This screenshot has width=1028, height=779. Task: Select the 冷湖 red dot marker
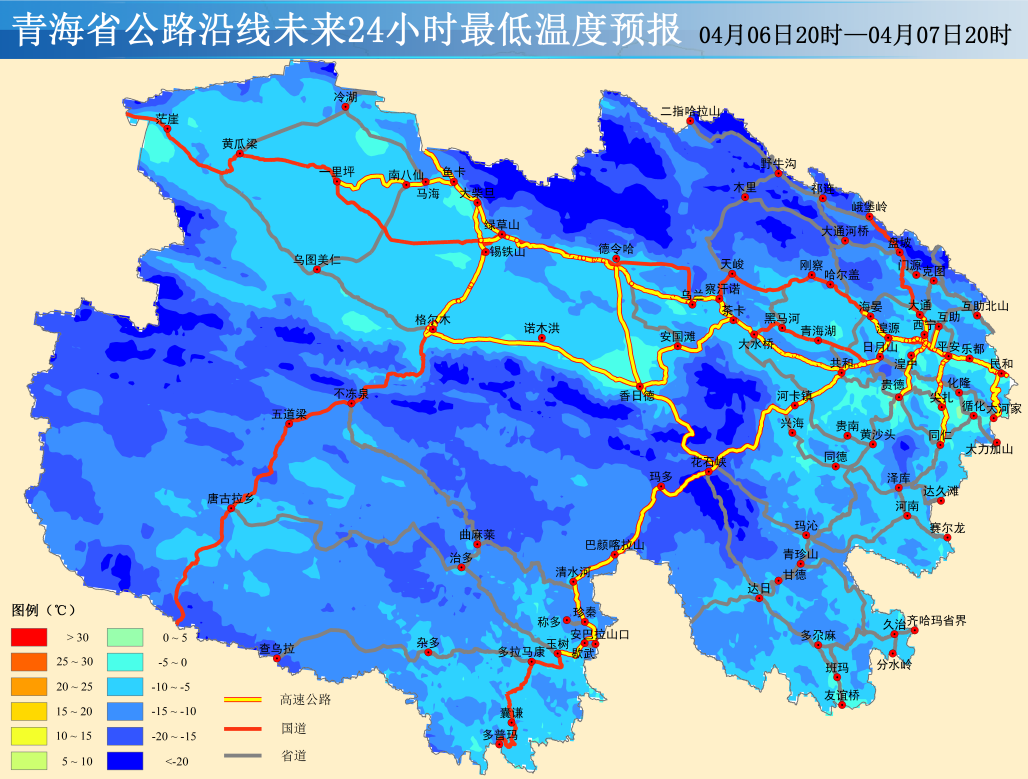pos(347,107)
